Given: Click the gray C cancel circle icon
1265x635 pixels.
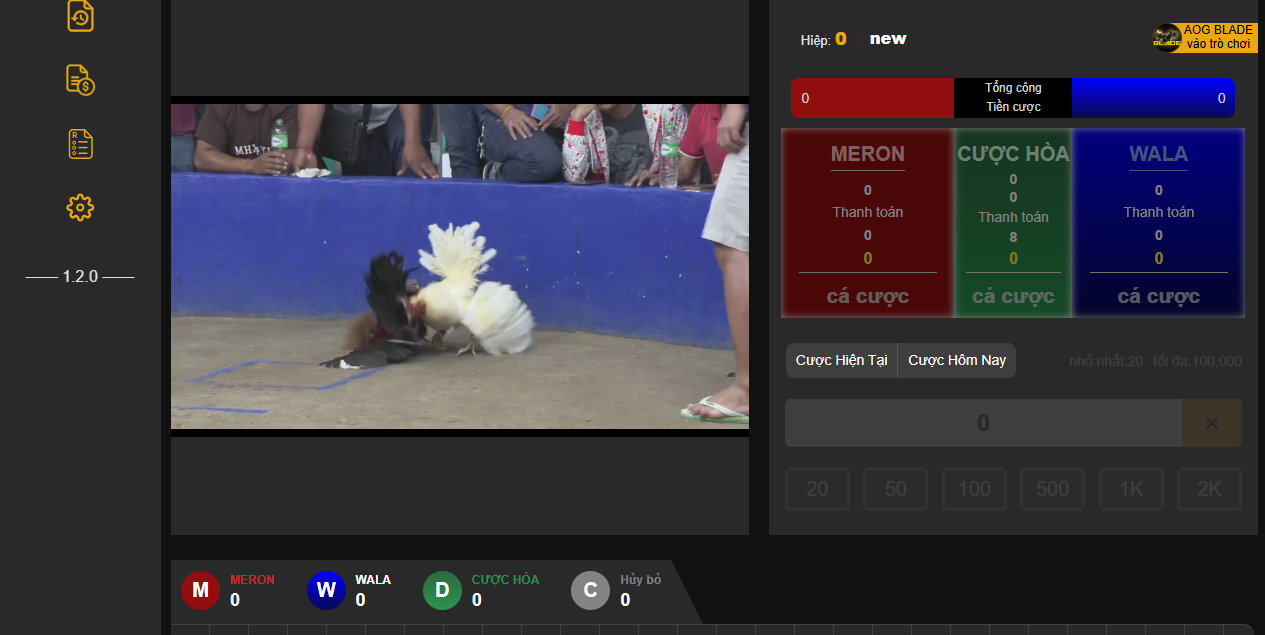Looking at the screenshot, I should coord(590,590).
